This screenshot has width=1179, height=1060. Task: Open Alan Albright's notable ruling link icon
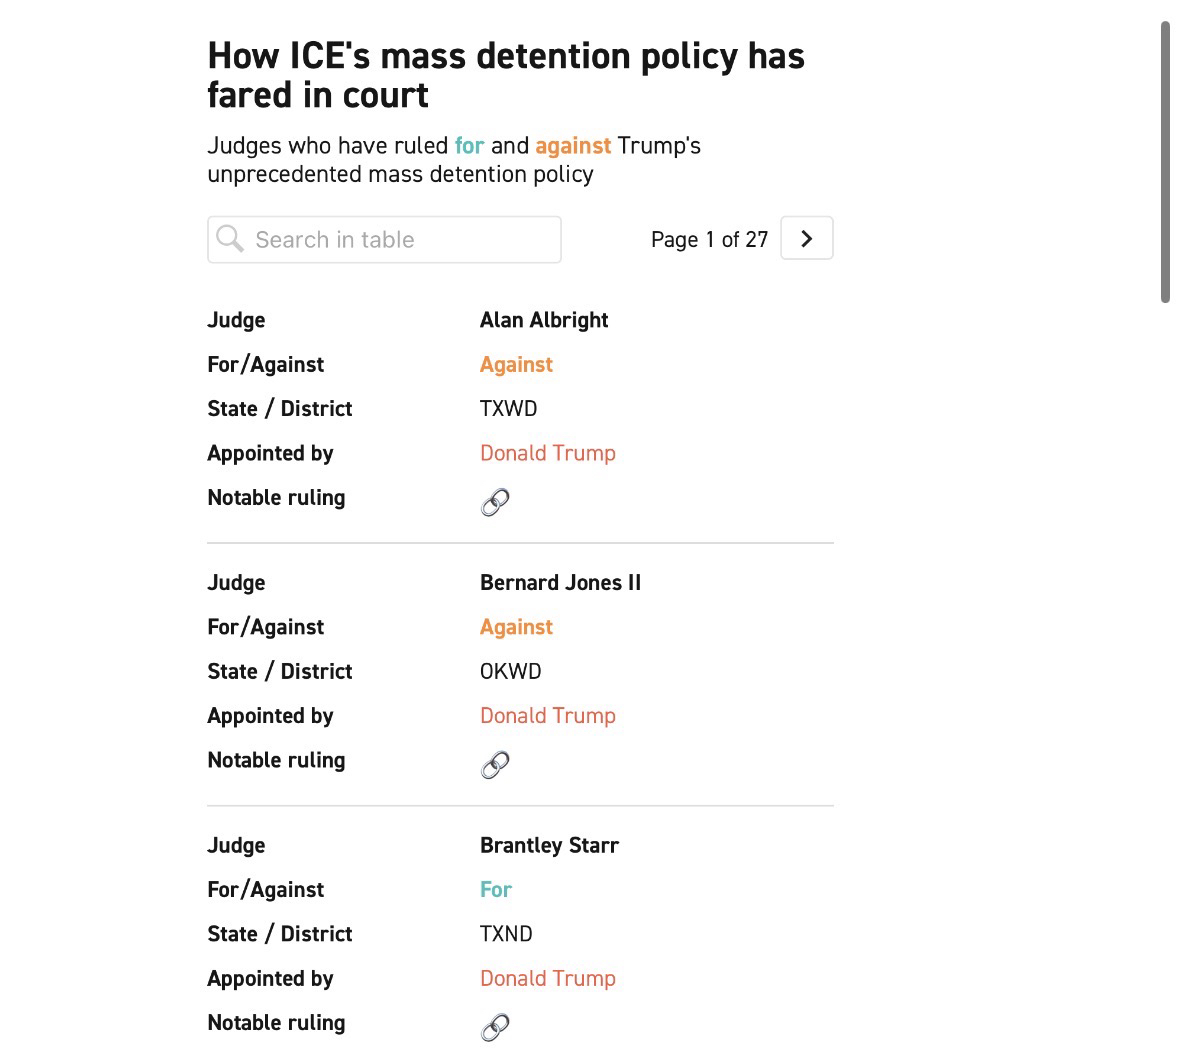(495, 502)
